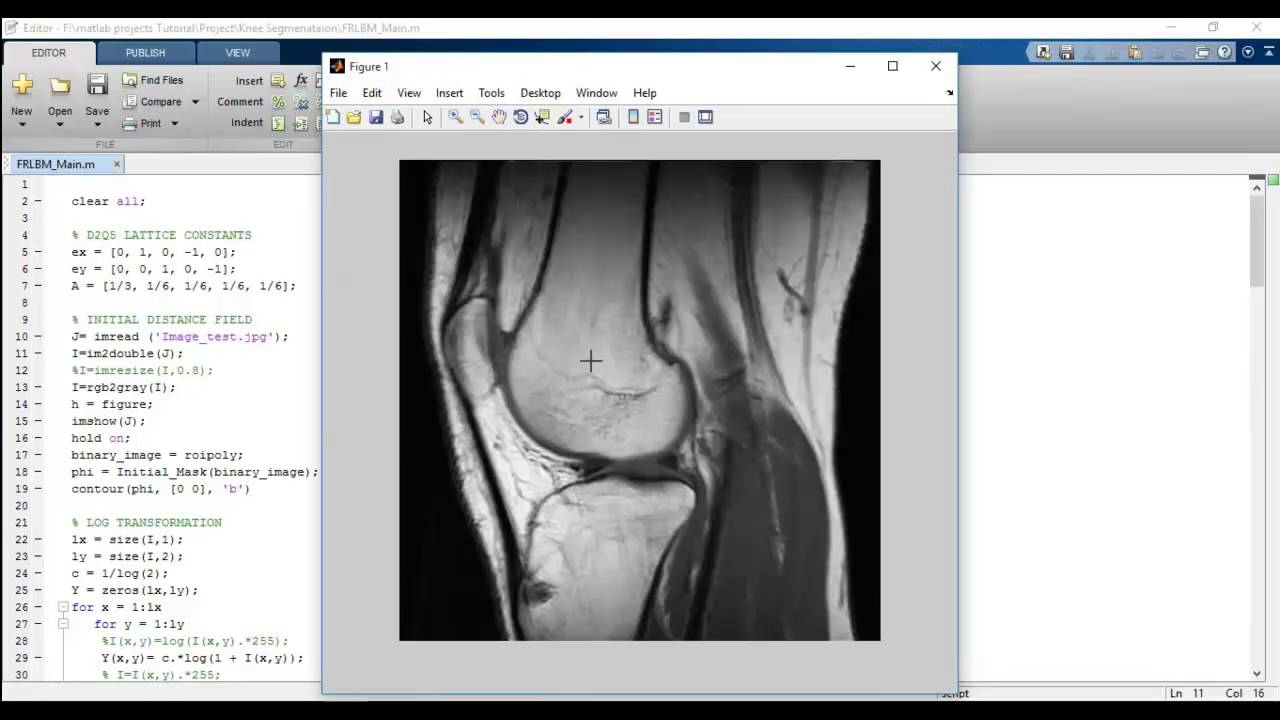Minimize the toolstrip with up arrow
1280x720 pixels.
pyautogui.click(x=1267, y=52)
